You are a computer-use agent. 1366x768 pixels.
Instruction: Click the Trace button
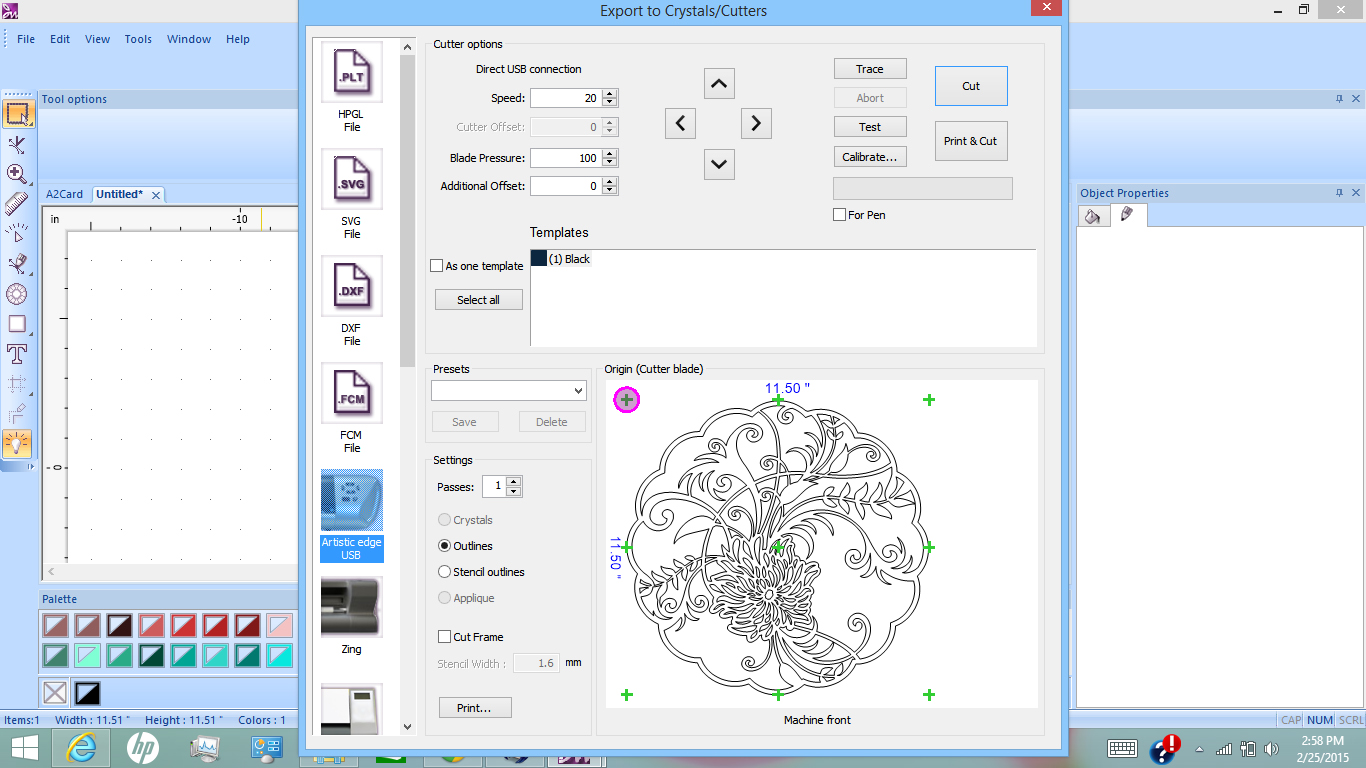[x=870, y=69]
